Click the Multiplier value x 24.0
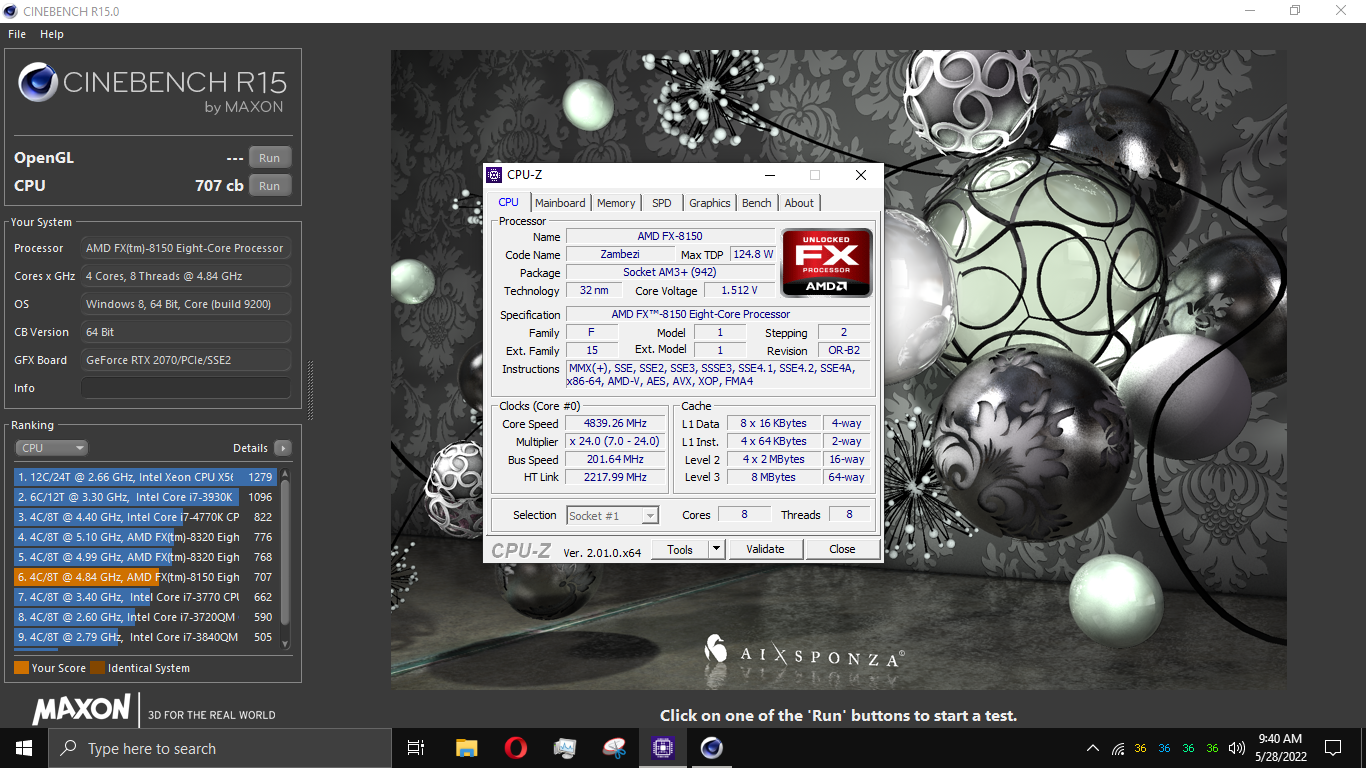Image resolution: width=1366 pixels, height=768 pixels. pyautogui.click(x=615, y=441)
